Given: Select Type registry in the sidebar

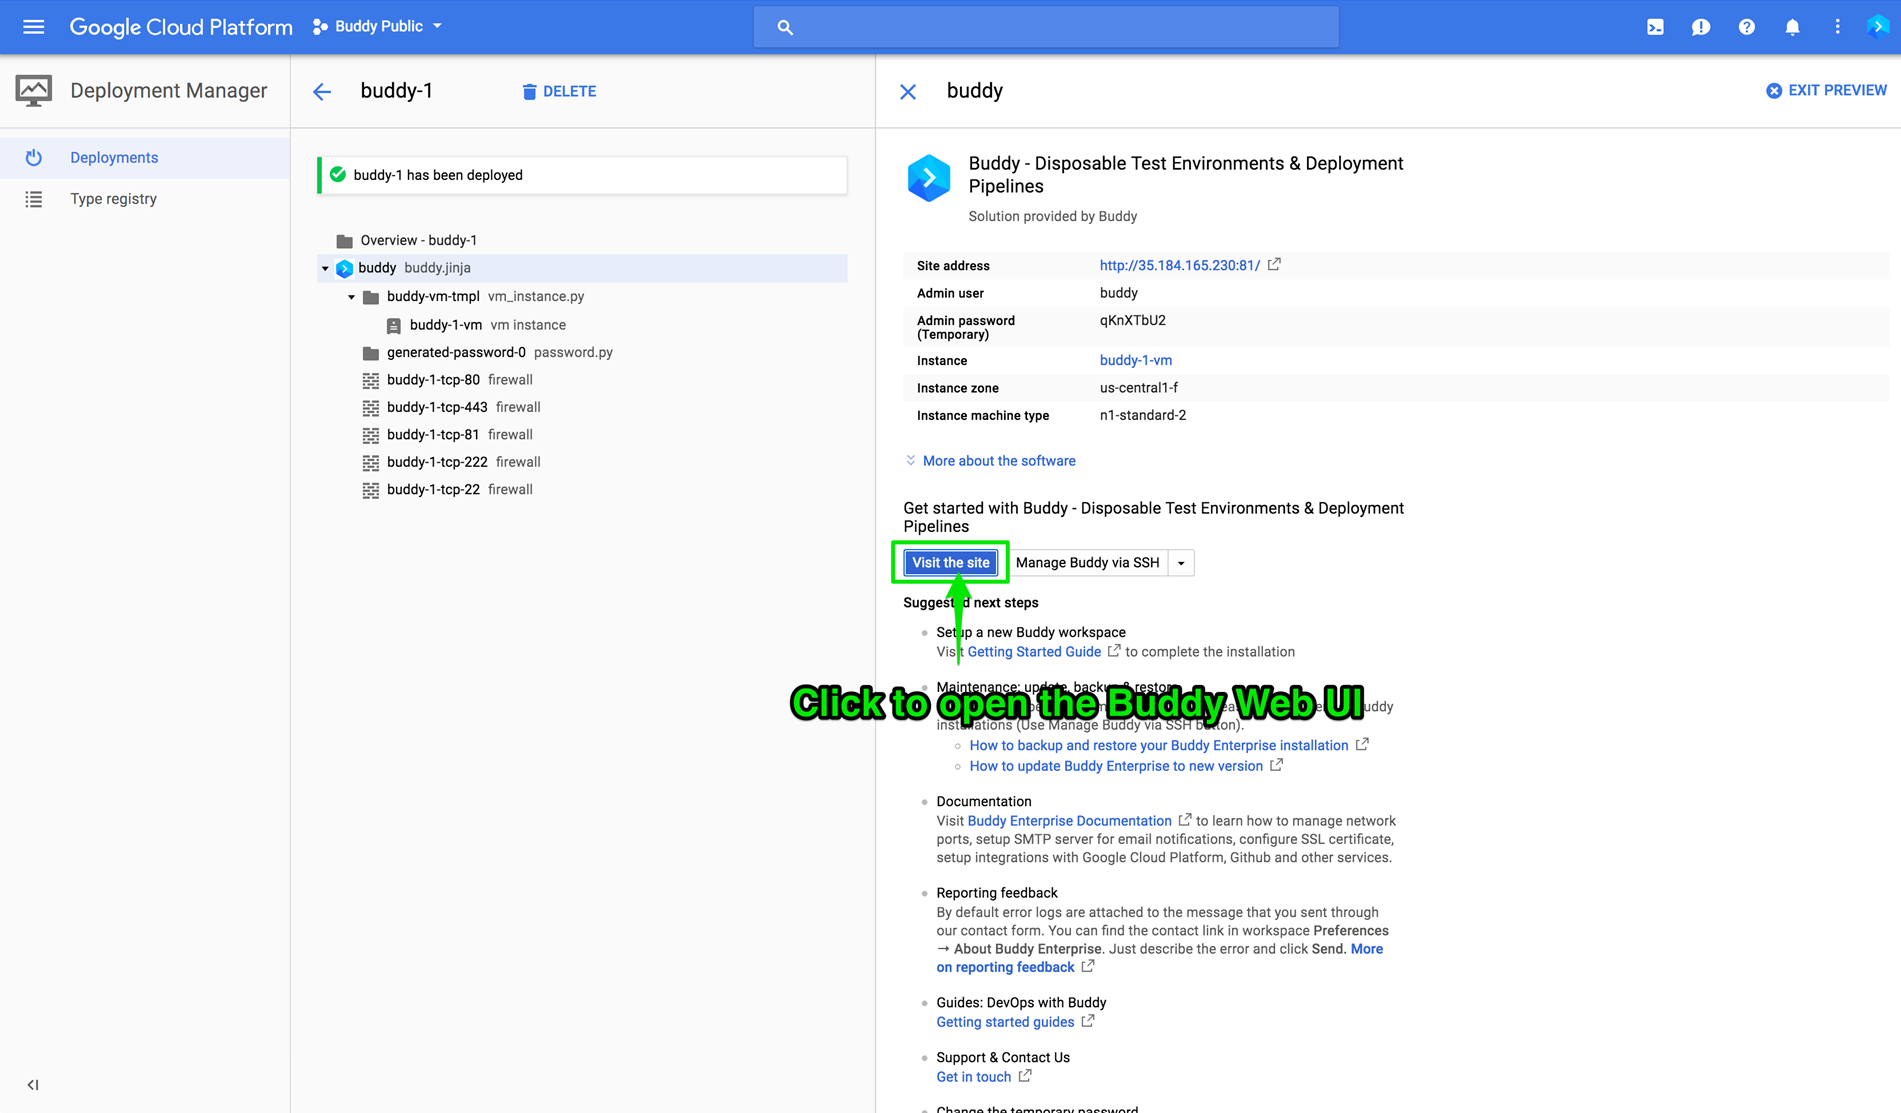Looking at the screenshot, I should [145, 198].
